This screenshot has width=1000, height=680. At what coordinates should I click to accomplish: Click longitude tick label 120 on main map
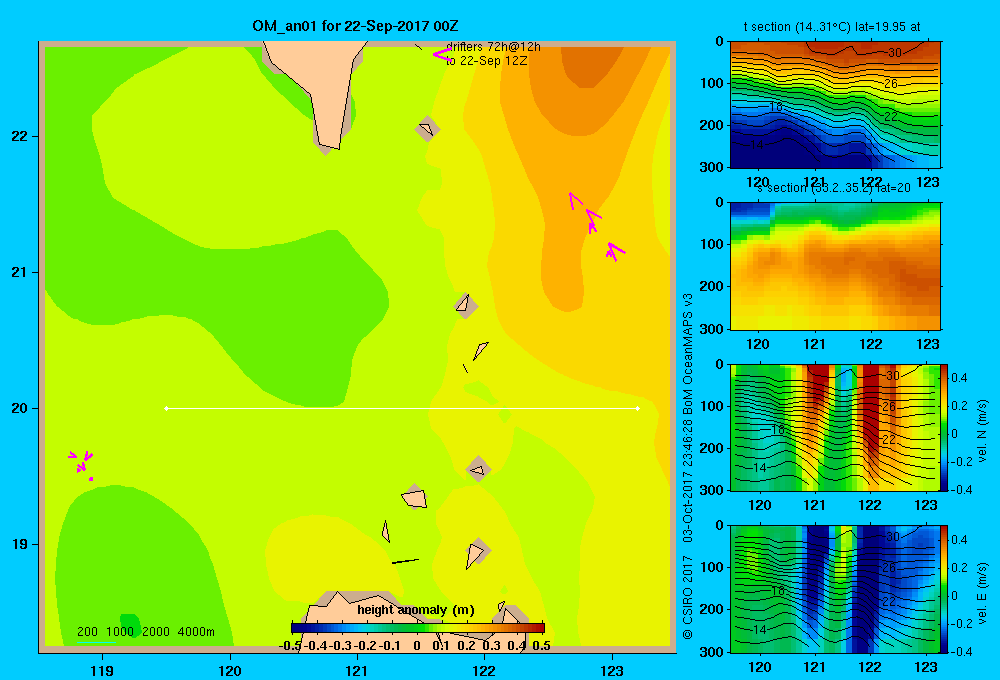[x=230, y=671]
